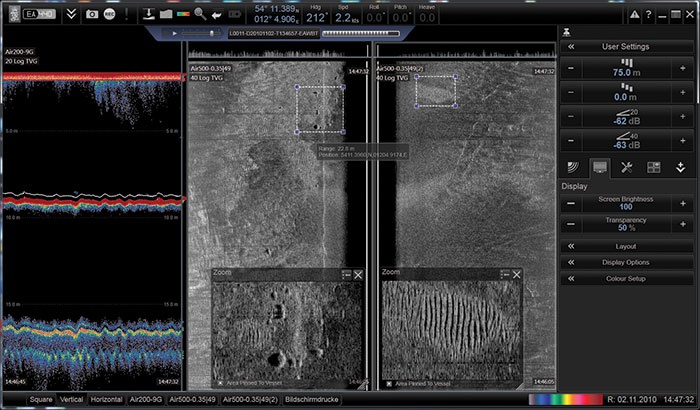Switch to the Air200-9G channel tab

(146, 399)
